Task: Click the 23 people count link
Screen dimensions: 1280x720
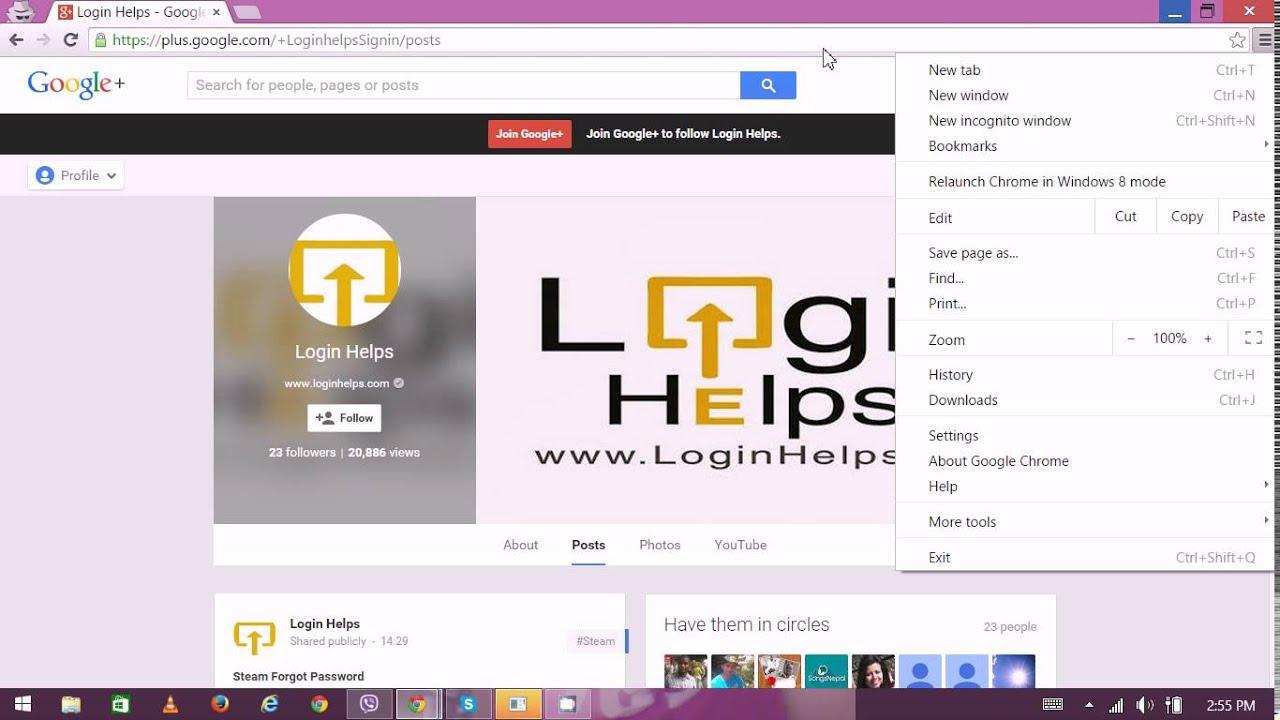Action: 1010,627
